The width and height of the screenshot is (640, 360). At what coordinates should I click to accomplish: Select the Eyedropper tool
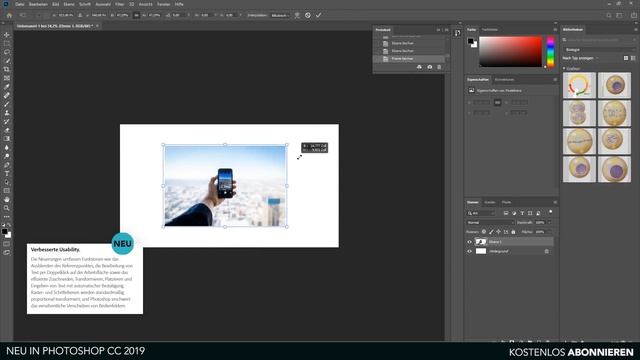pos(7,87)
